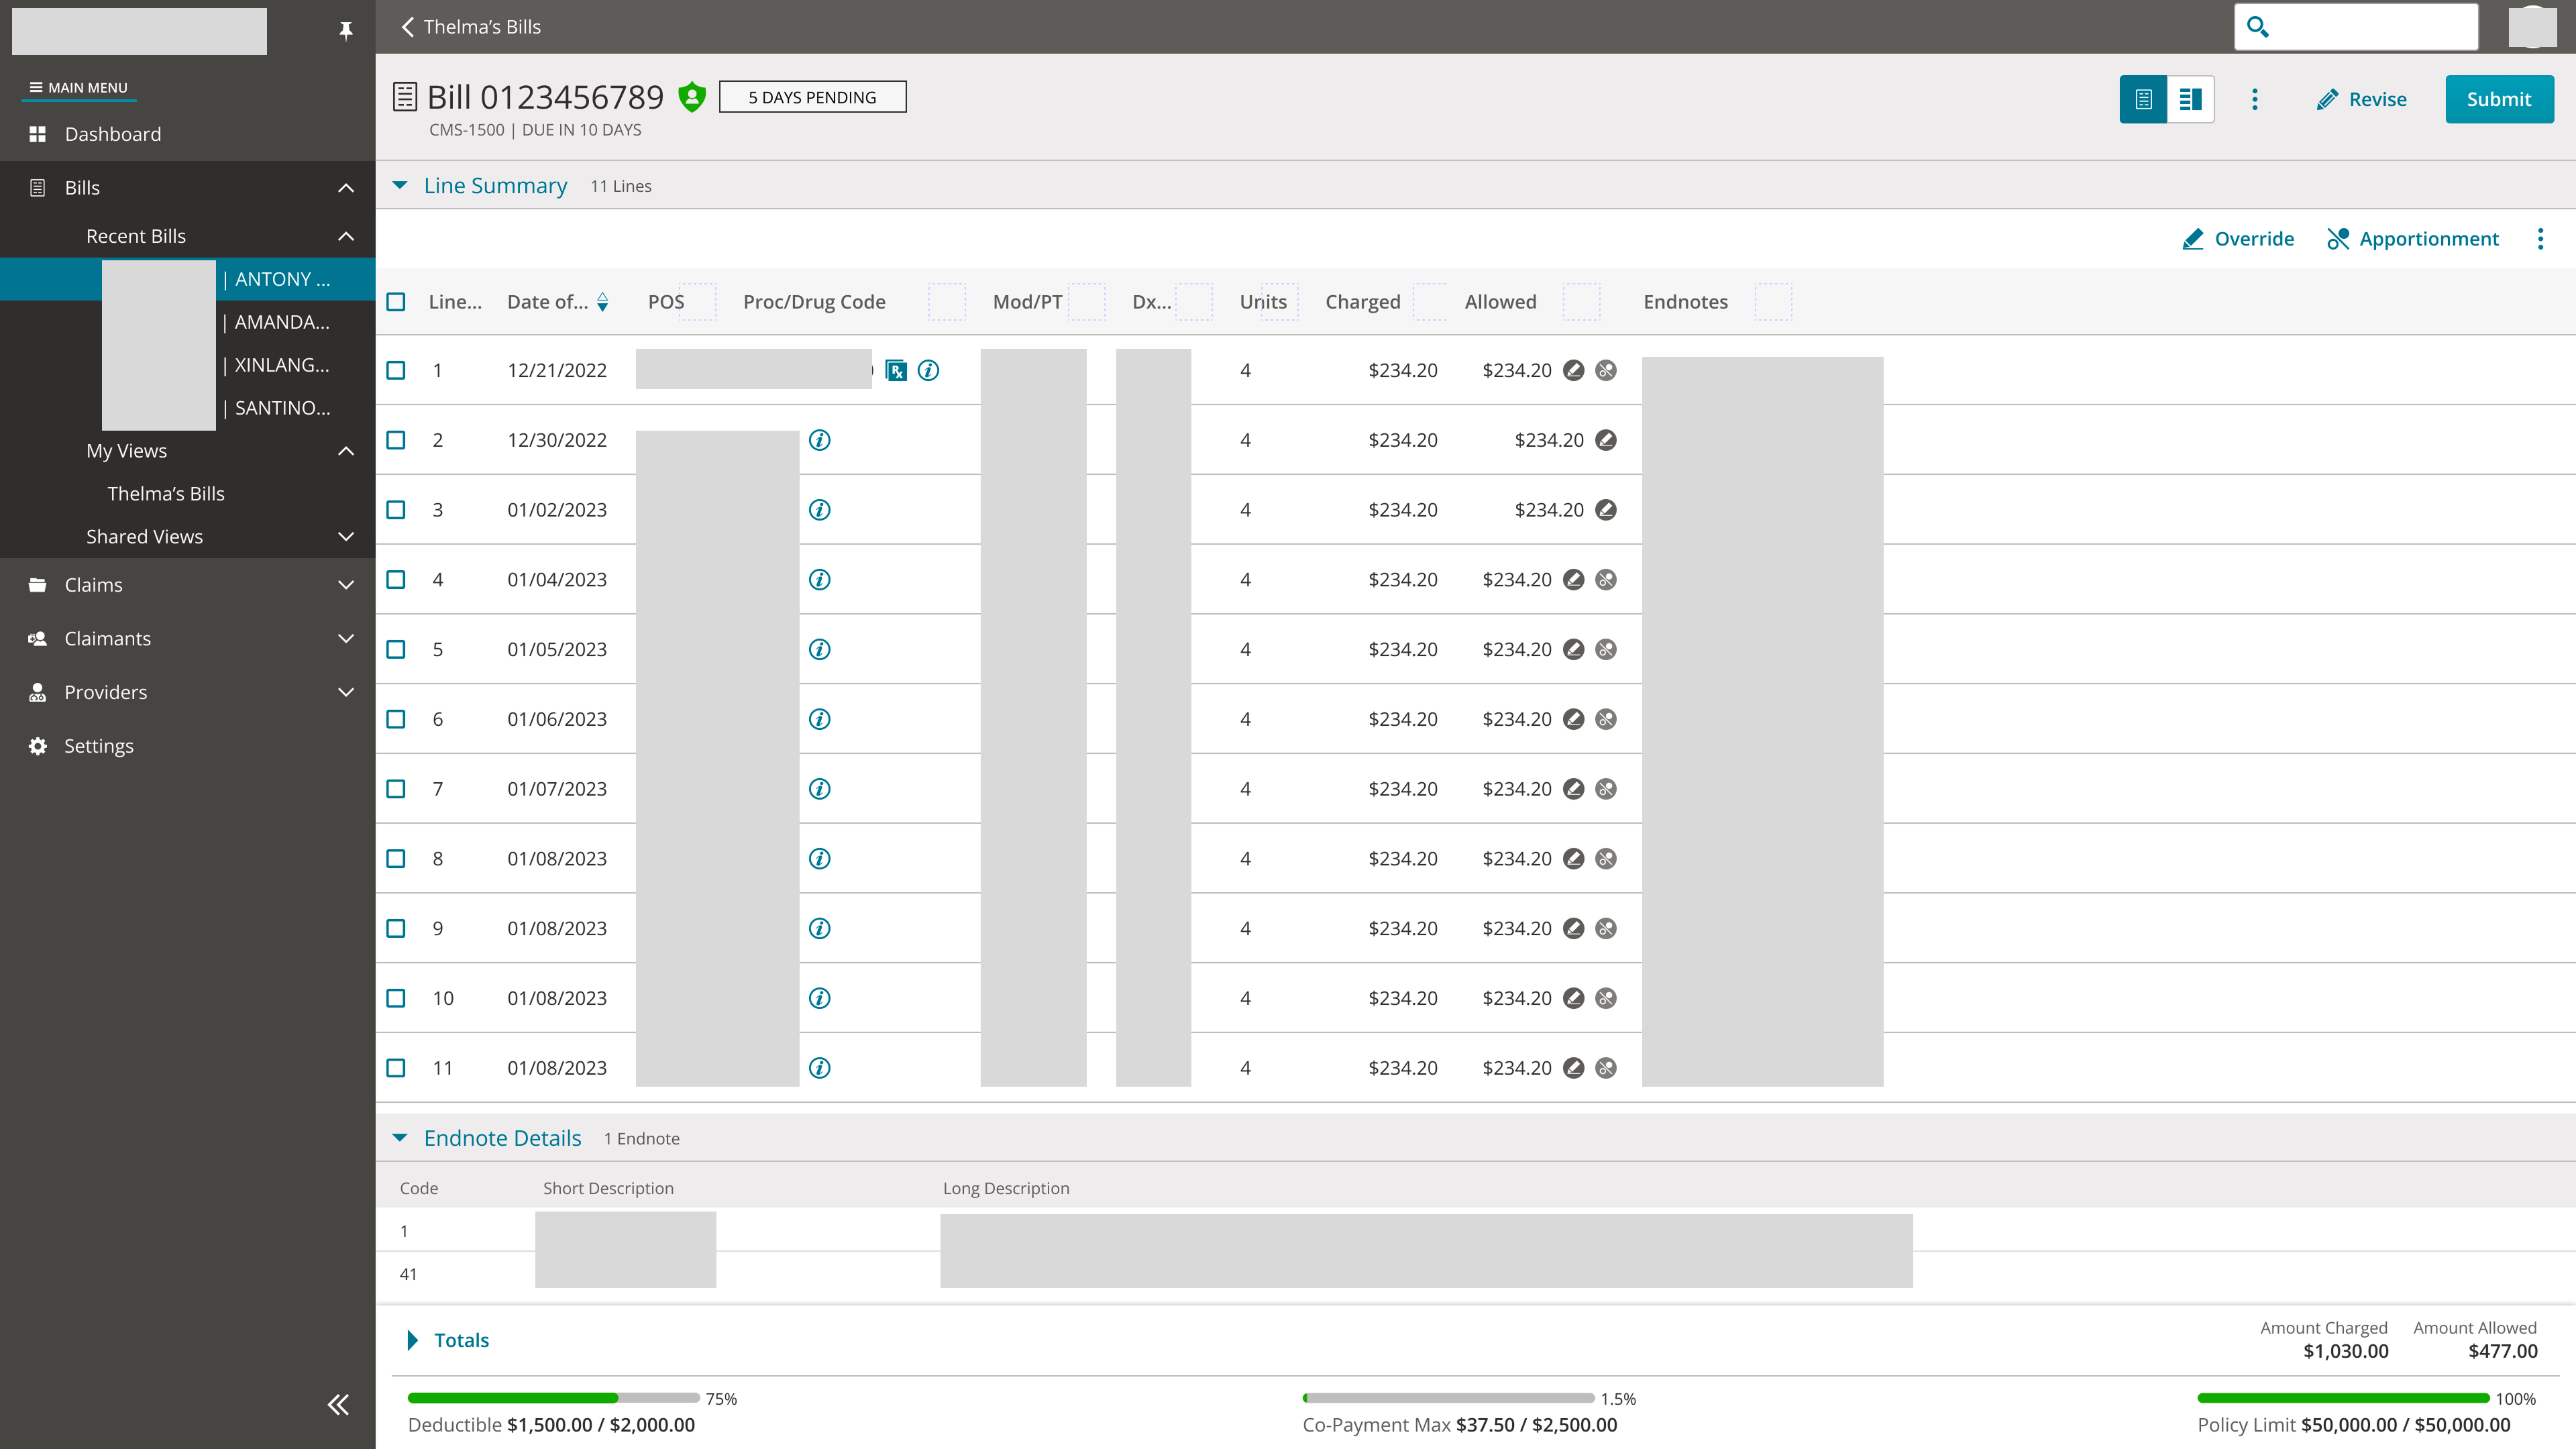The image size is (2576, 1449).
Task: Switch to split document view icon
Action: click(x=2190, y=99)
